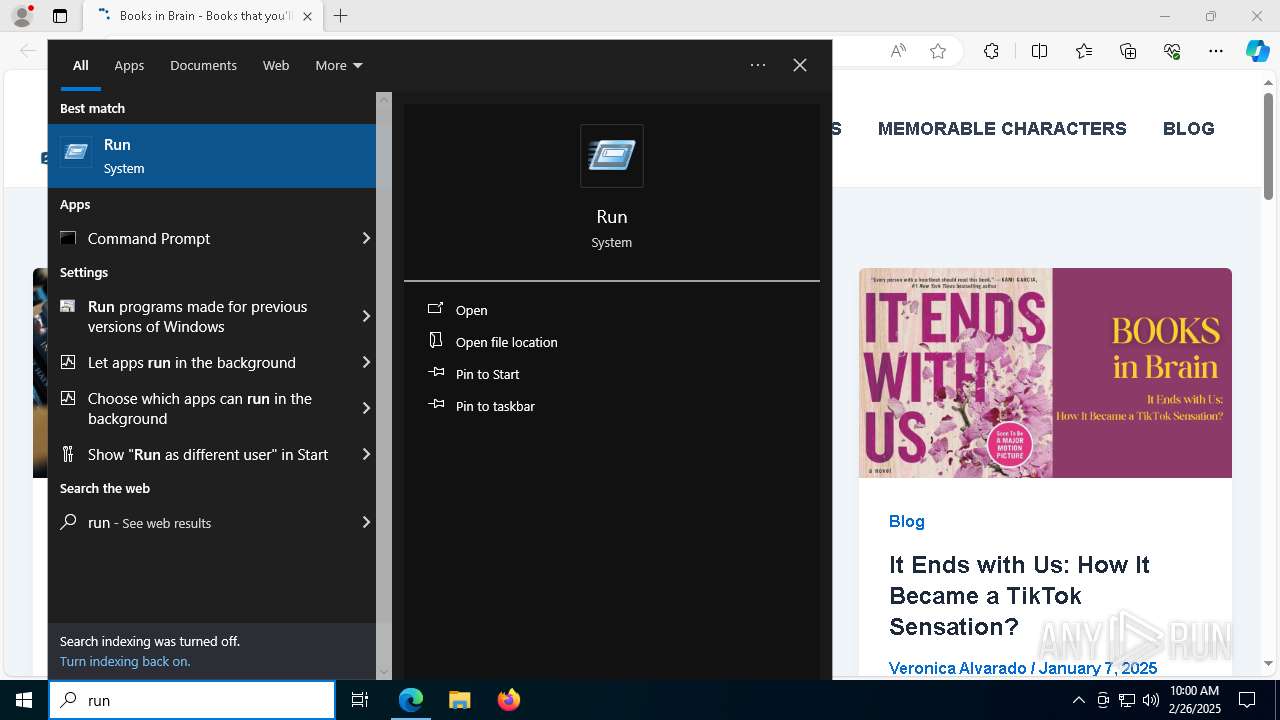Open the Copilot sidebar icon

tap(1257, 51)
